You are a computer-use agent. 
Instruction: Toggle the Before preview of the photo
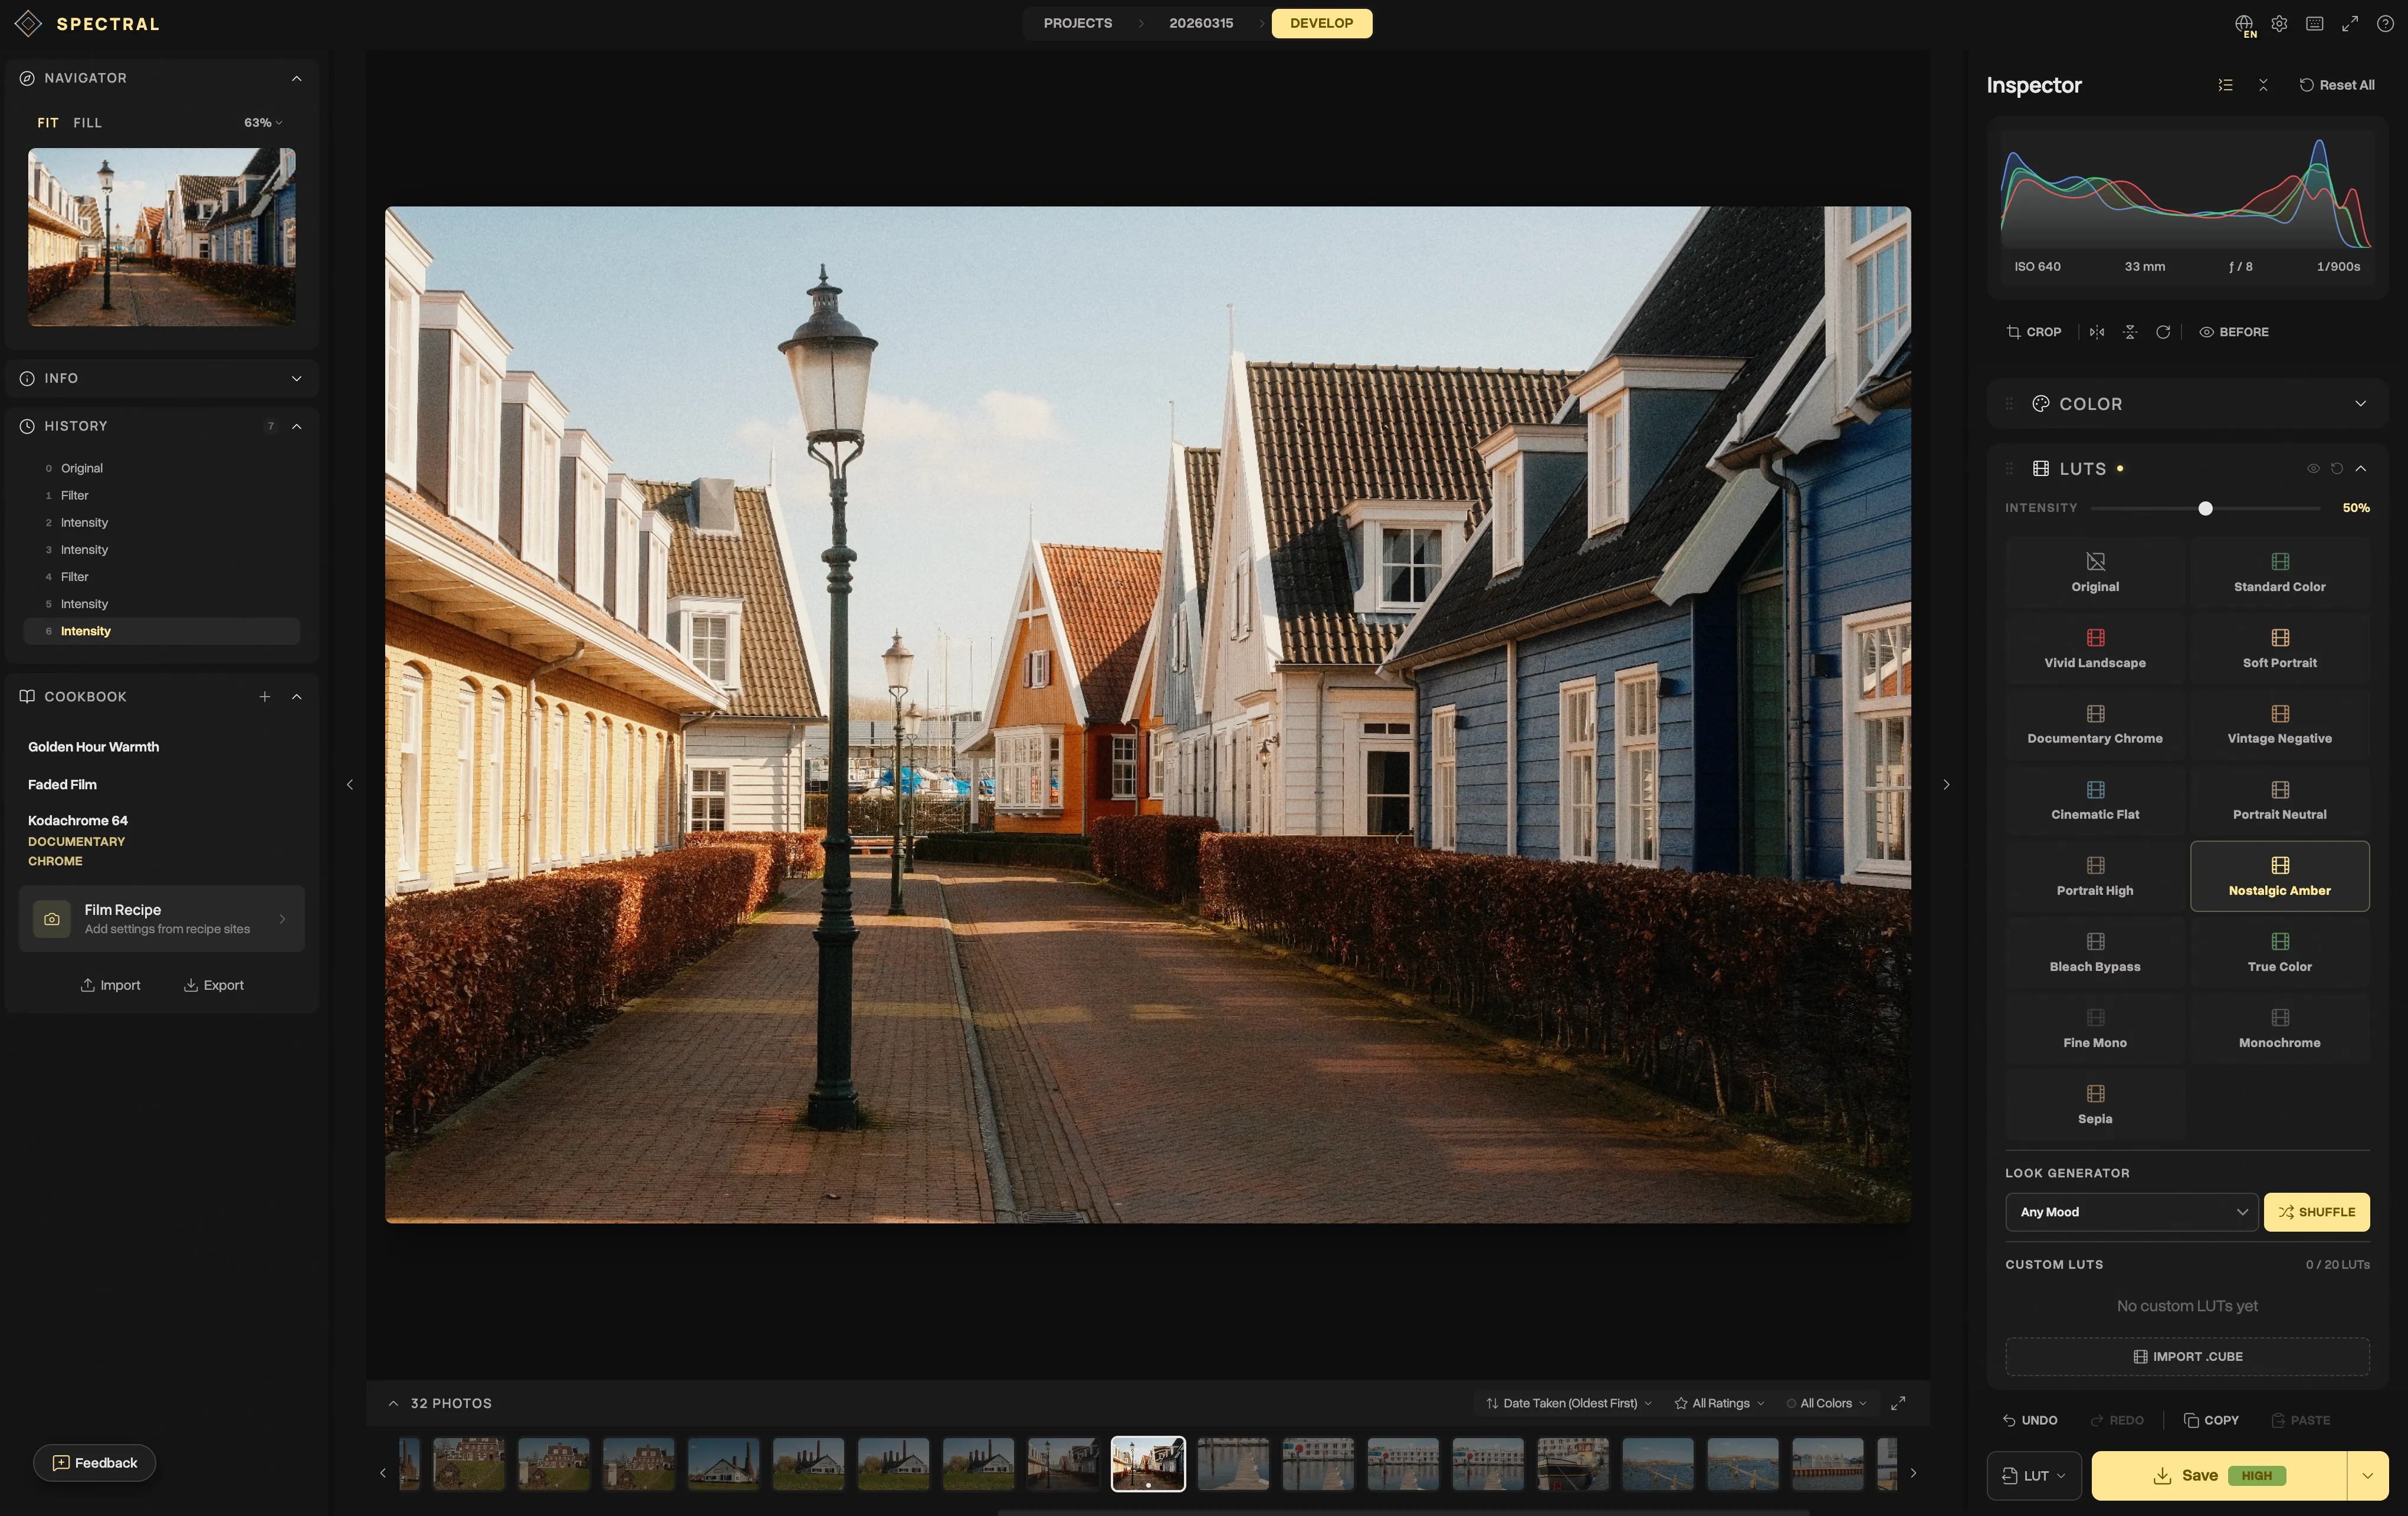[2234, 331]
